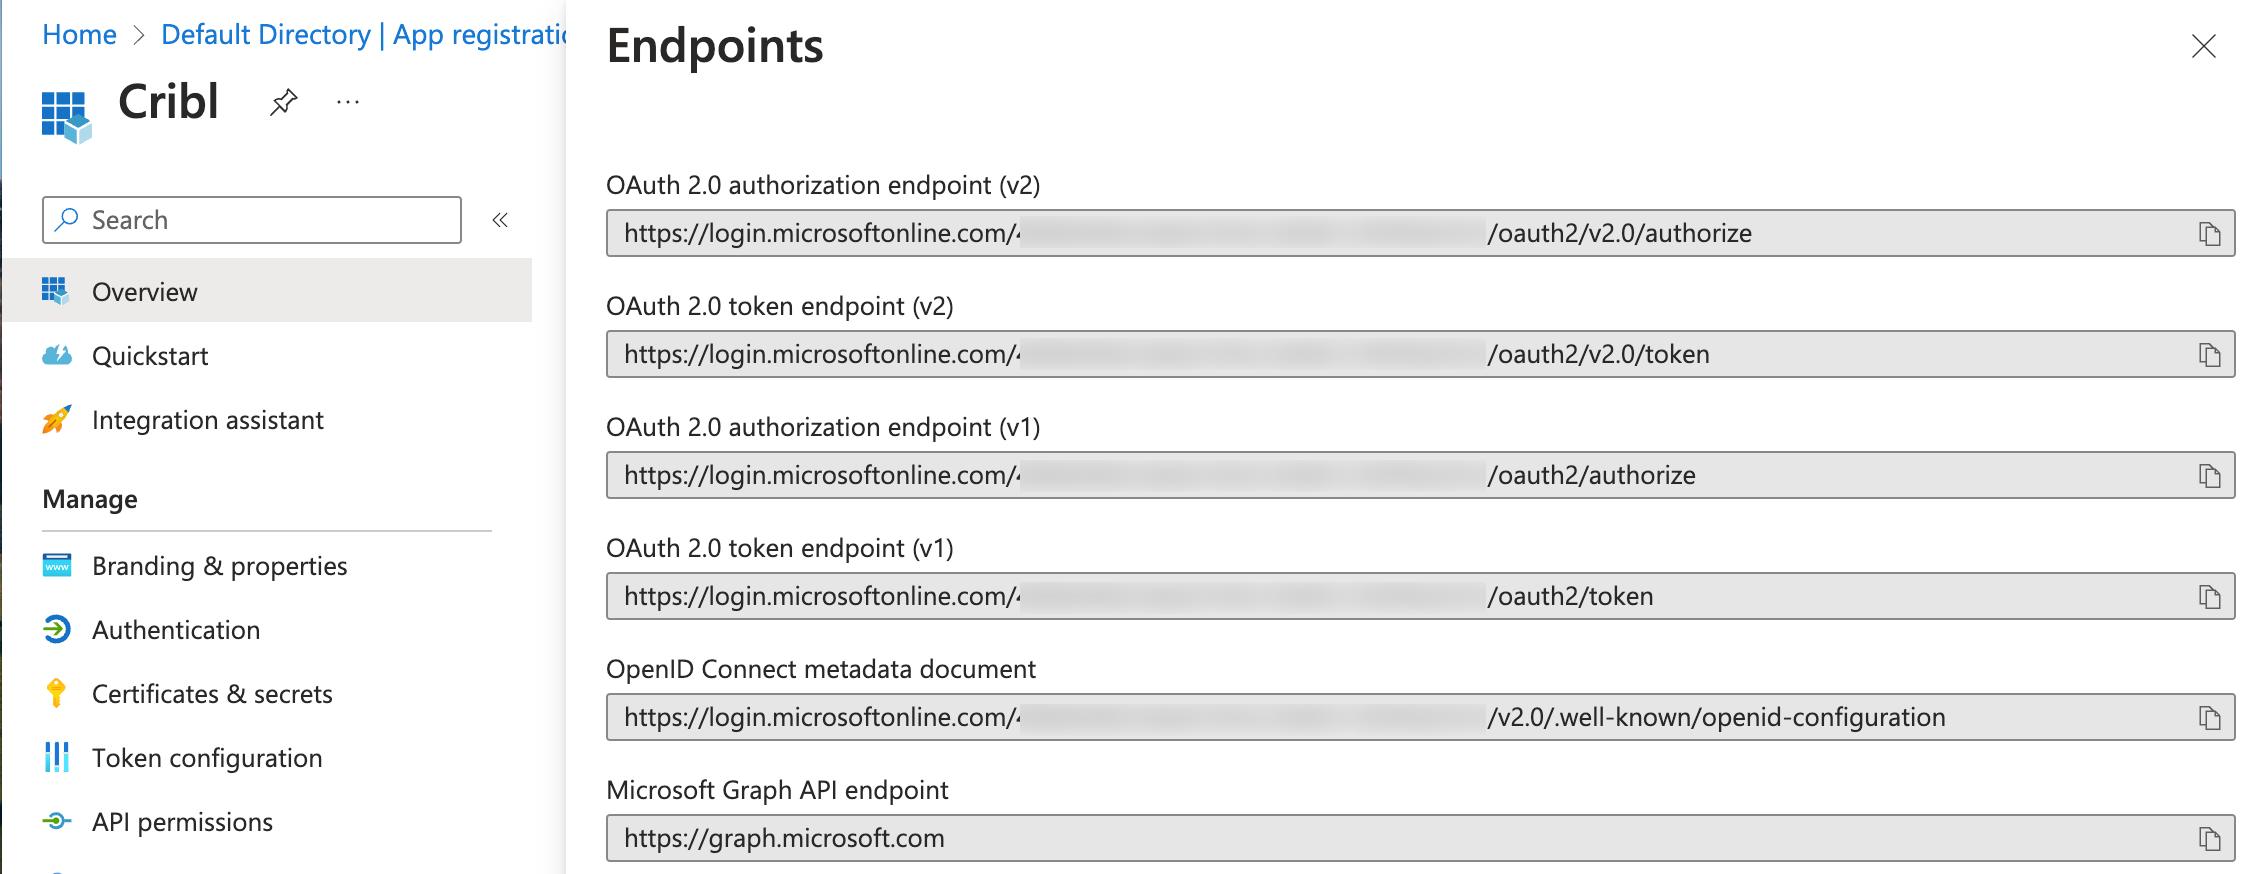Open API permissions
The width and height of the screenshot is (2262, 874).
tap(182, 821)
